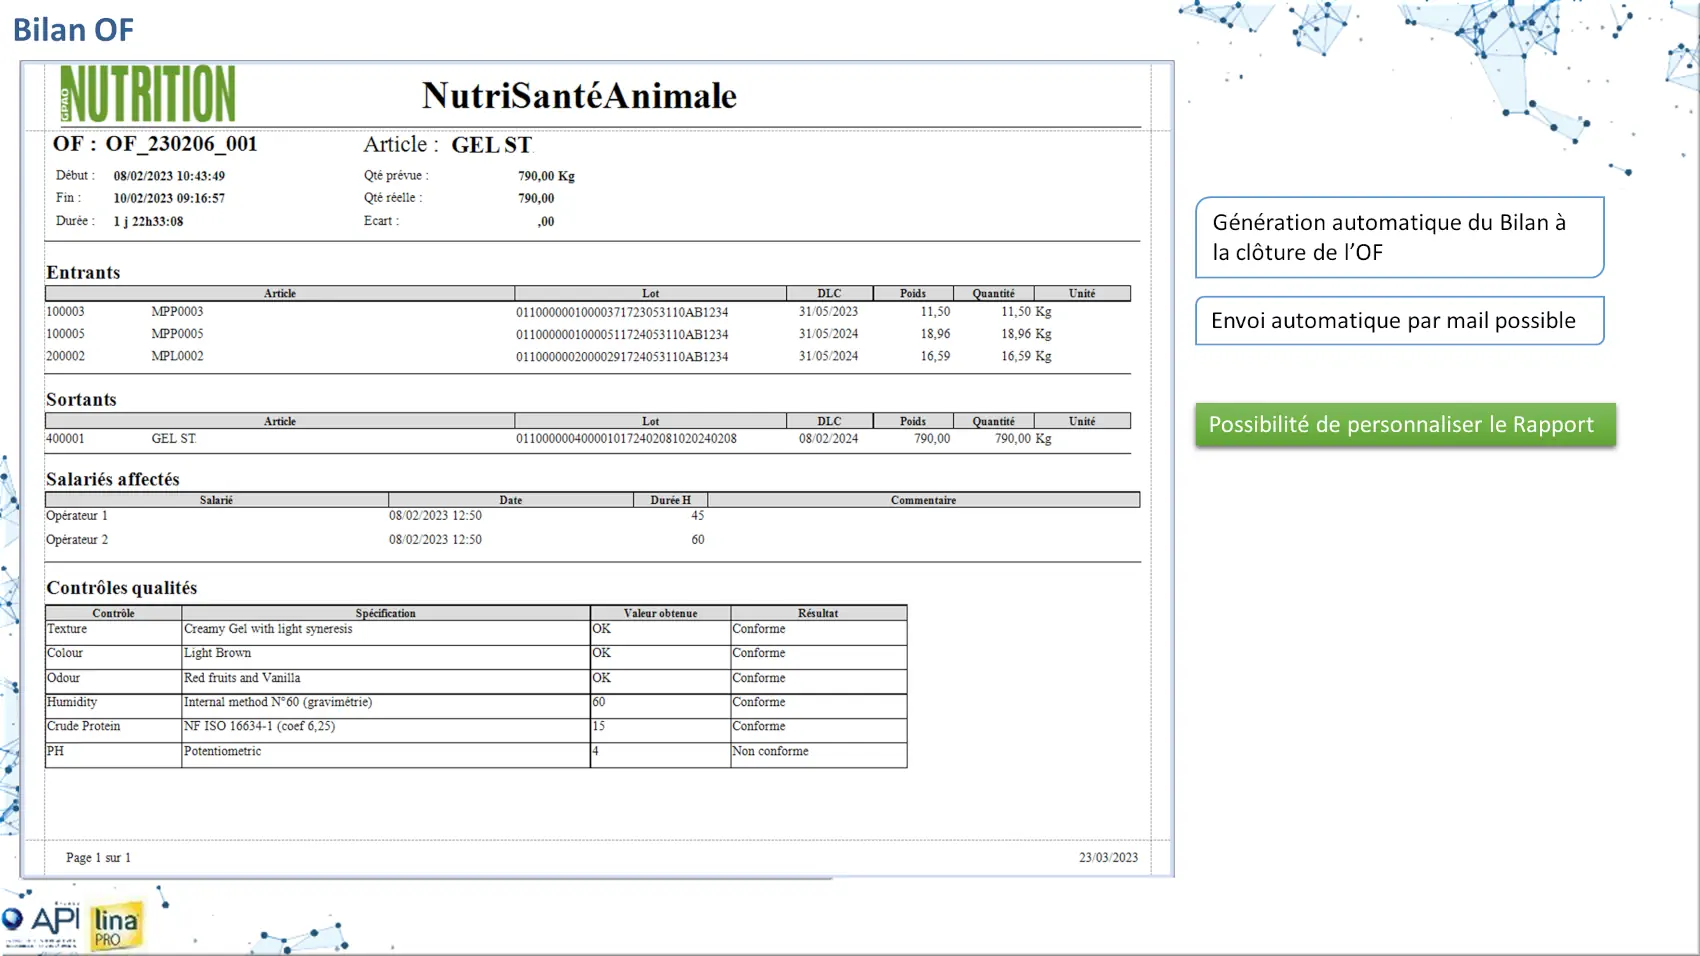Screen dimensions: 1700x956
Task: Select entrant row article 'MPP0003'
Action: click(177, 312)
